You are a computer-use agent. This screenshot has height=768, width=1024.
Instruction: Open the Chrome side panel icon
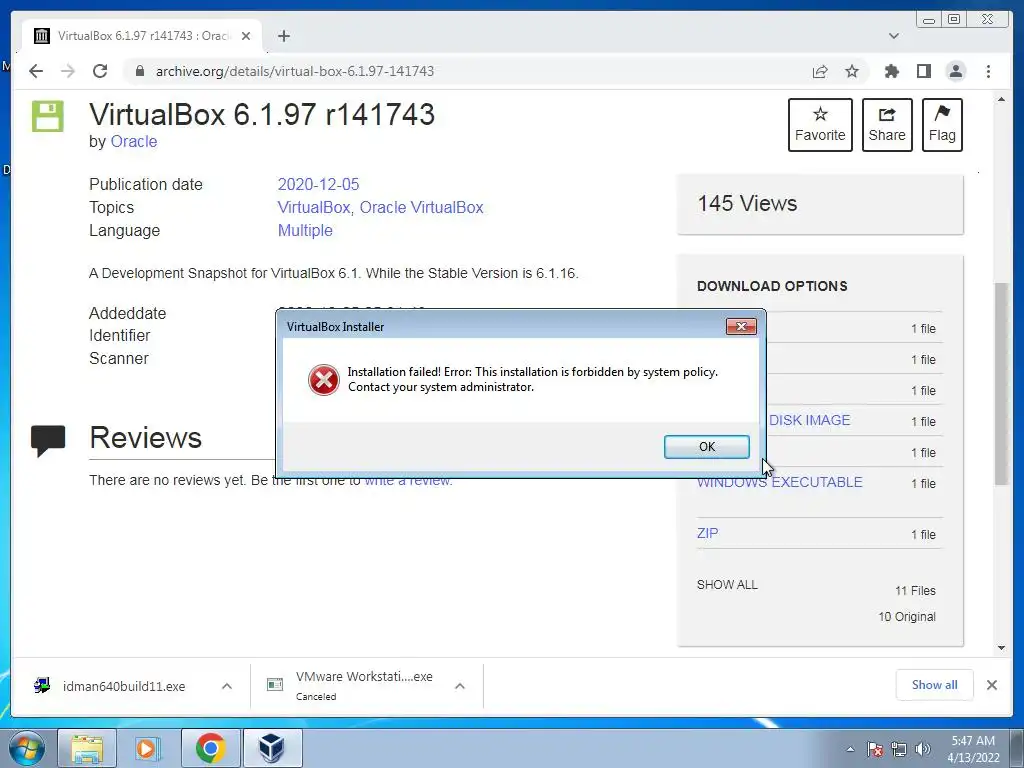click(x=923, y=71)
